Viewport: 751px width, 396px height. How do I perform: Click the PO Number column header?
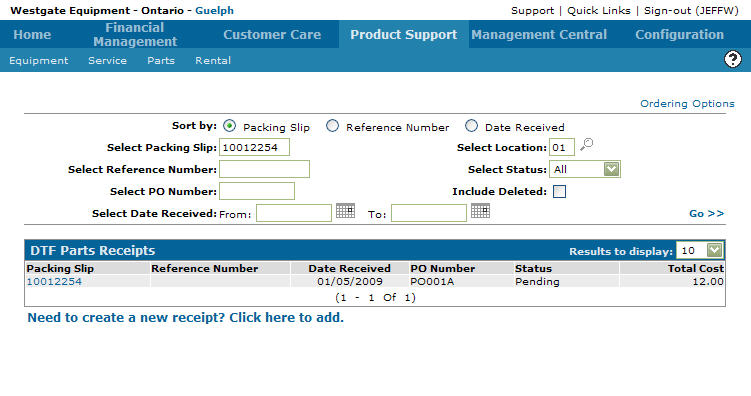(443, 269)
